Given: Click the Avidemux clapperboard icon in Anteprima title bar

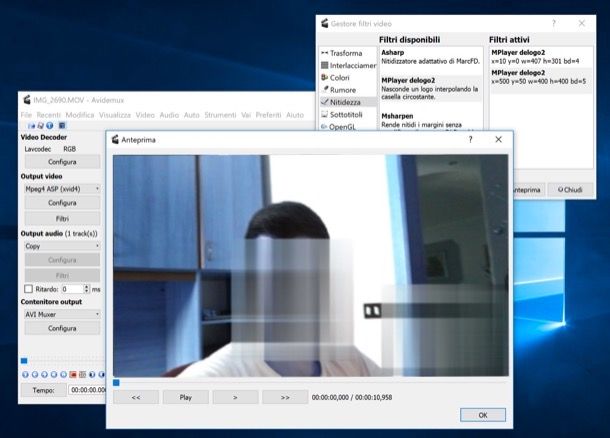Looking at the screenshot, I should coord(115,139).
